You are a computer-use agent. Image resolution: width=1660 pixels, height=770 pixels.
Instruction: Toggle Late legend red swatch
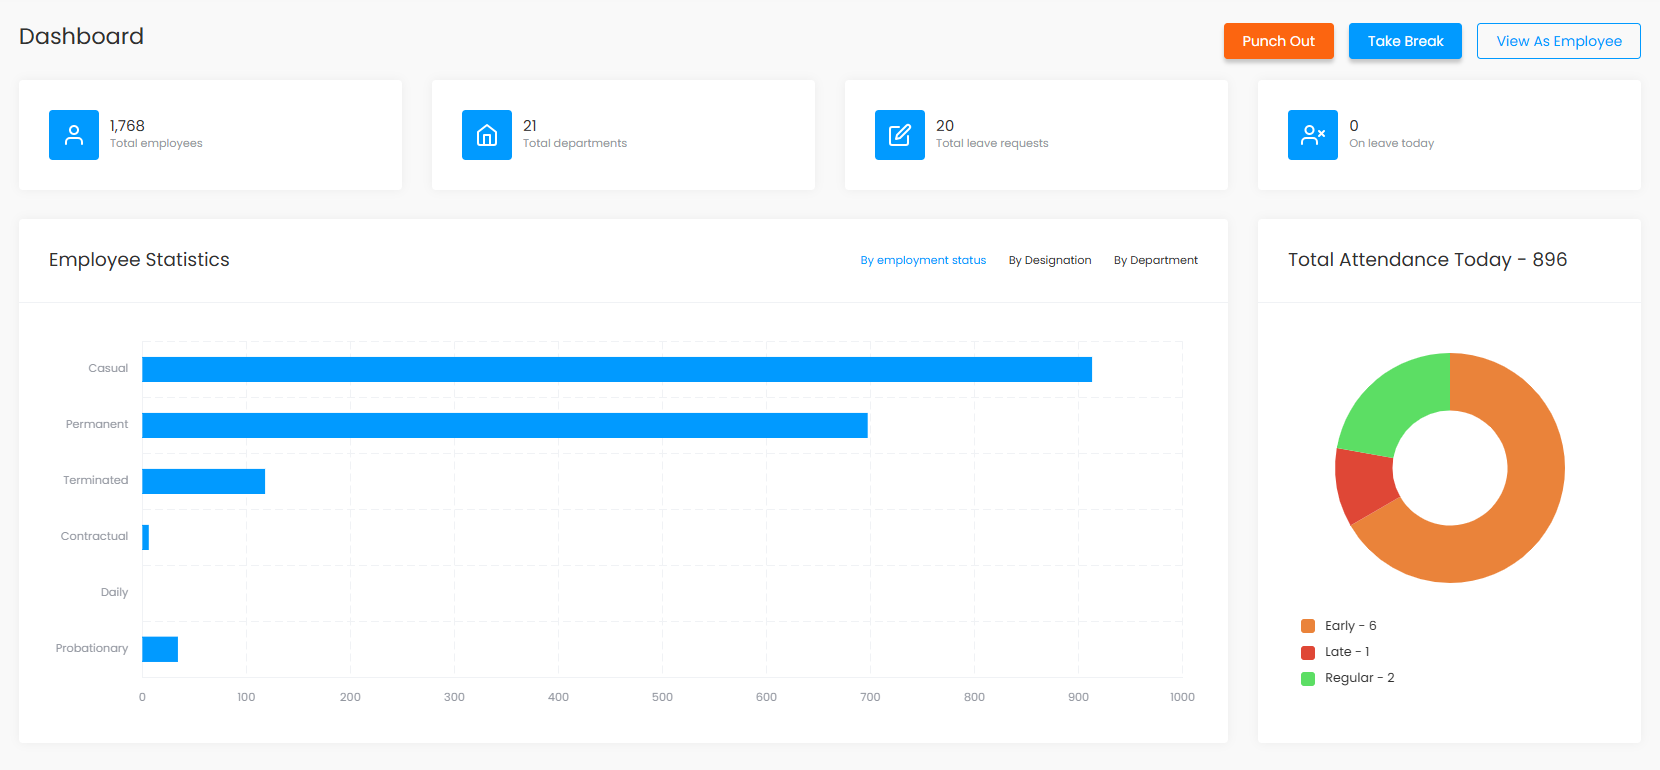(x=1308, y=652)
